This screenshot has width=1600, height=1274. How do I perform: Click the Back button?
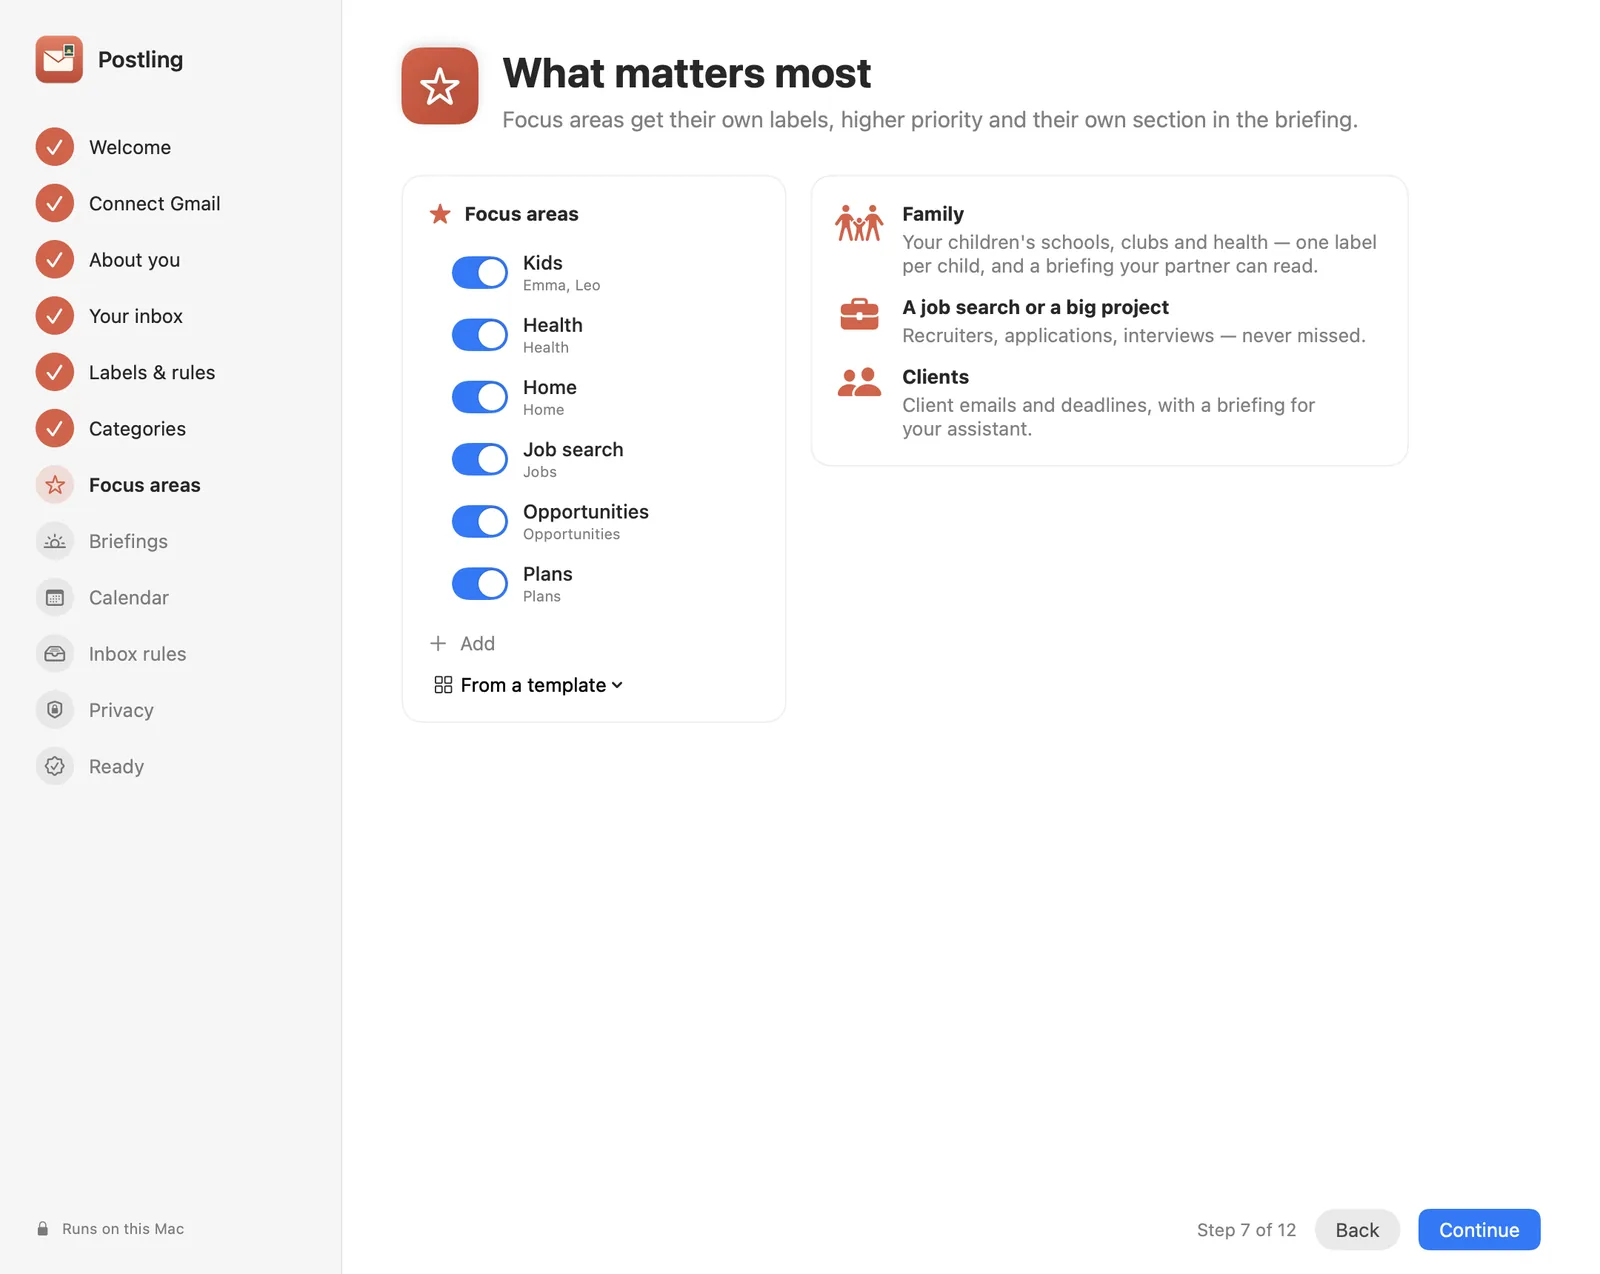(x=1357, y=1229)
